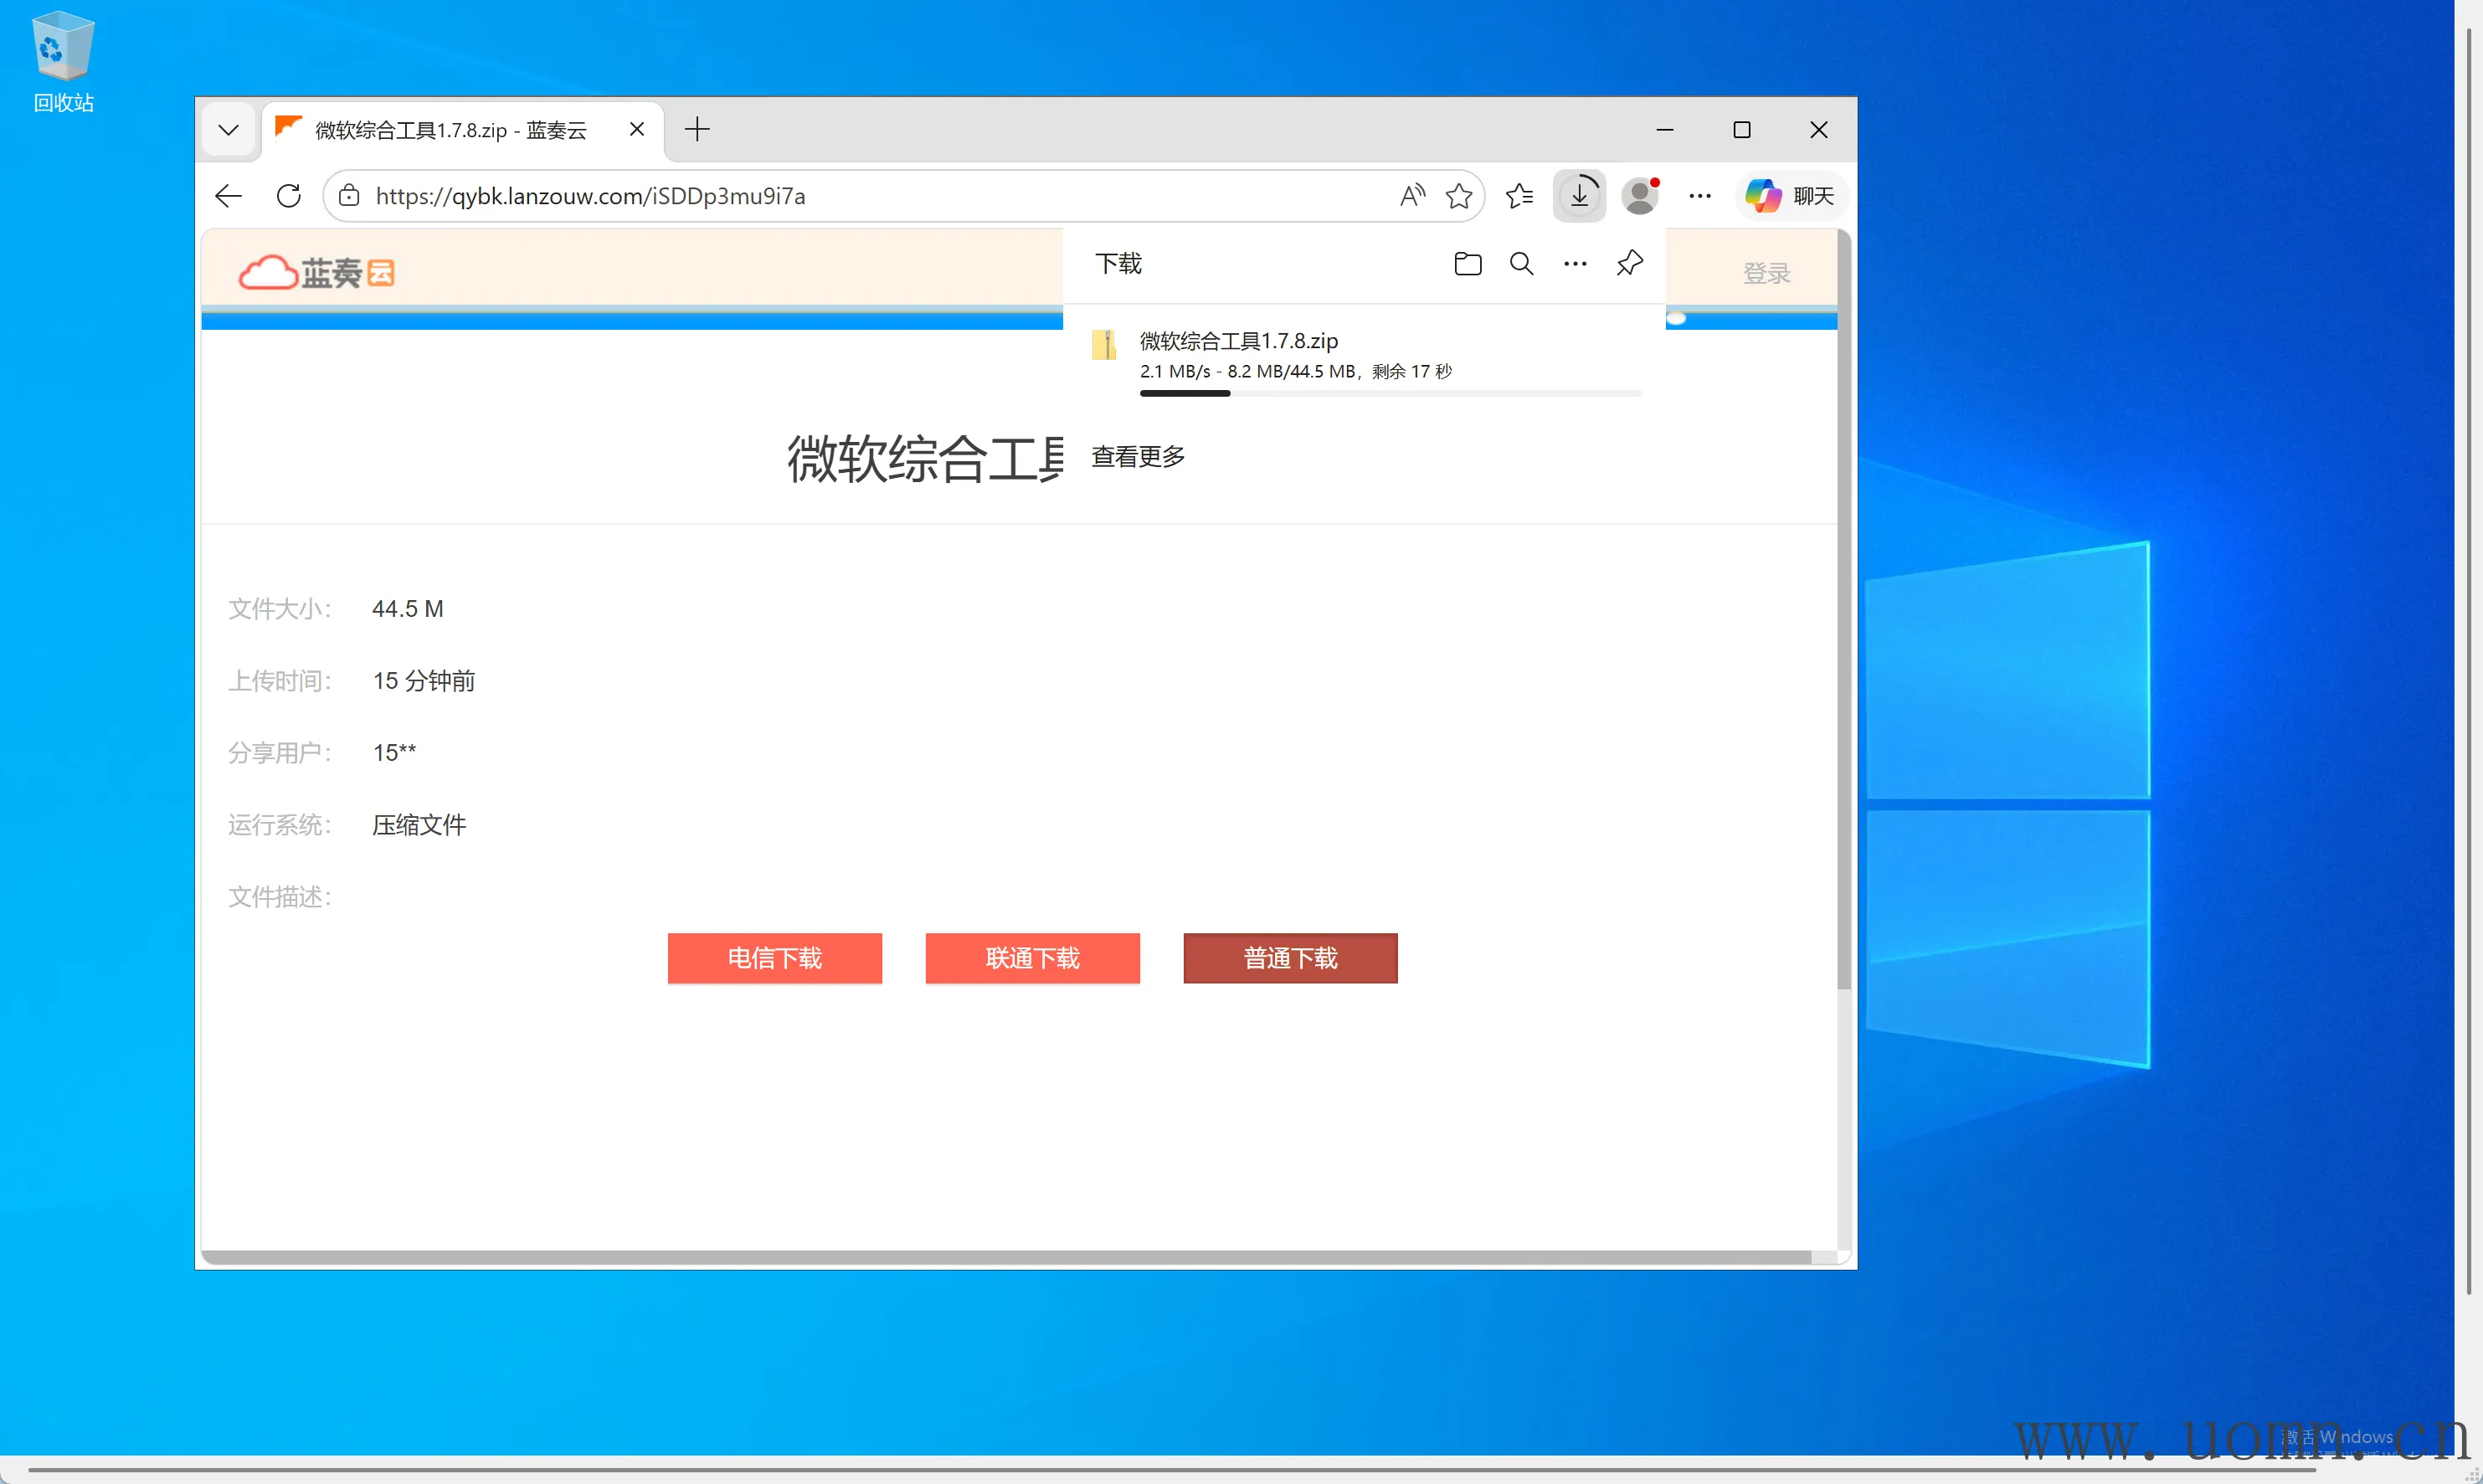
Task: Open Copilot chat (聊天) button
Action: 1790,196
